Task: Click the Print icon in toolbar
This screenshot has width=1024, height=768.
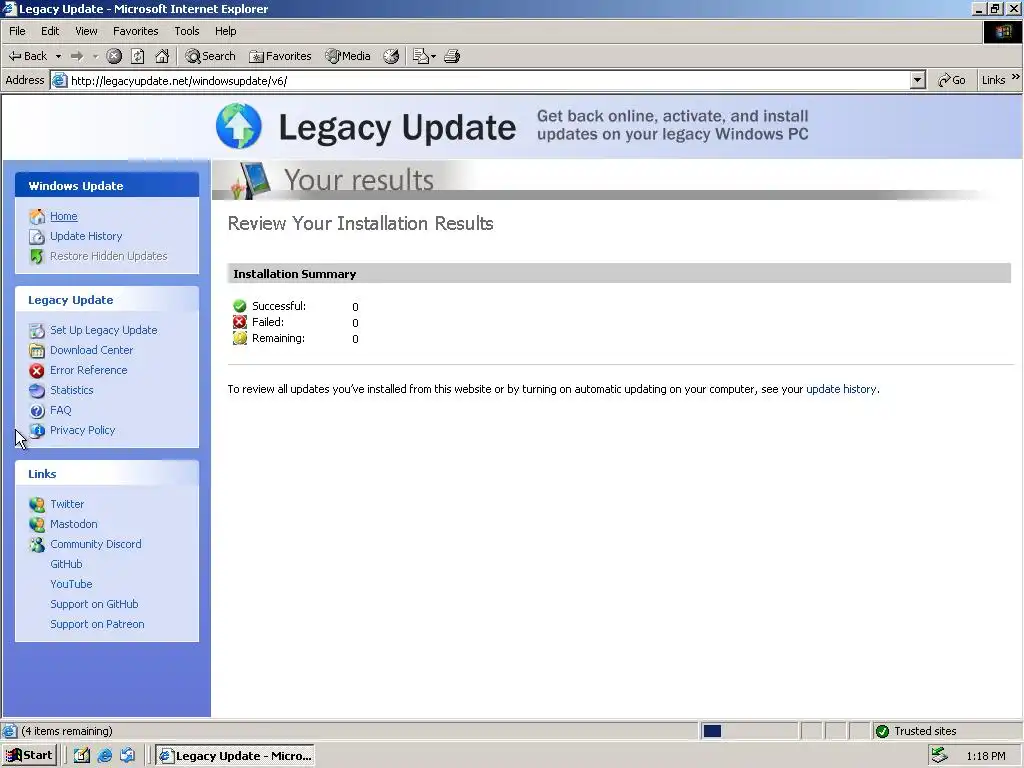Action: (452, 56)
